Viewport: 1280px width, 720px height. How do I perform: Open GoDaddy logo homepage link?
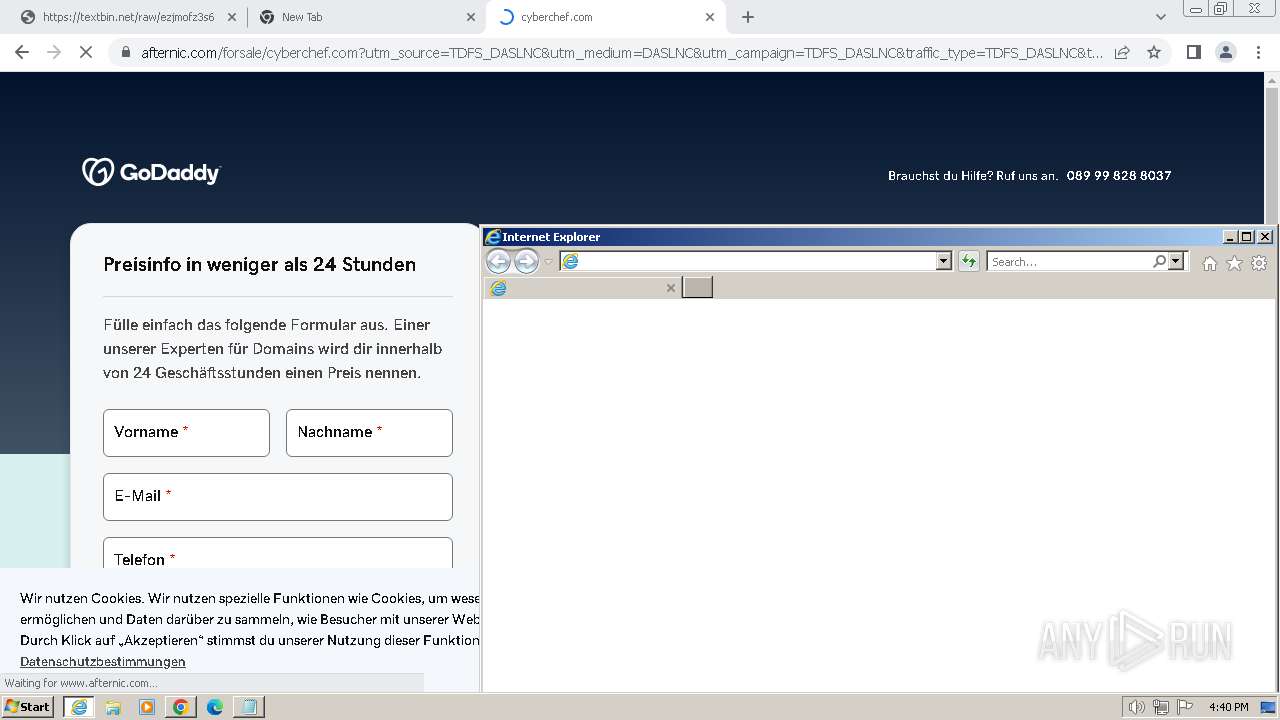(151, 172)
